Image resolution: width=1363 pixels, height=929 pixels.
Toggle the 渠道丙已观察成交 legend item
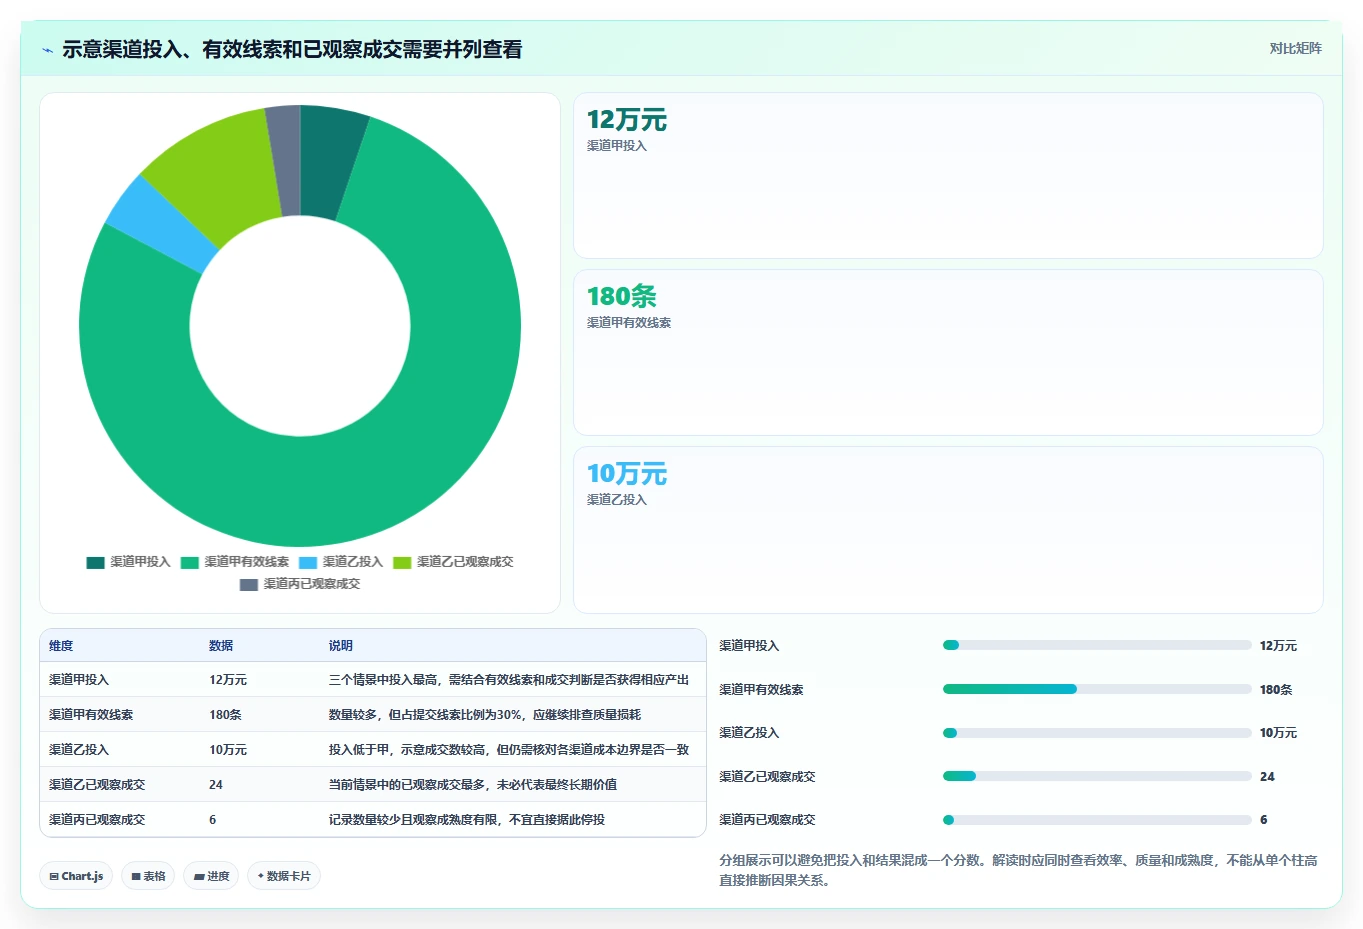pyautogui.click(x=300, y=584)
